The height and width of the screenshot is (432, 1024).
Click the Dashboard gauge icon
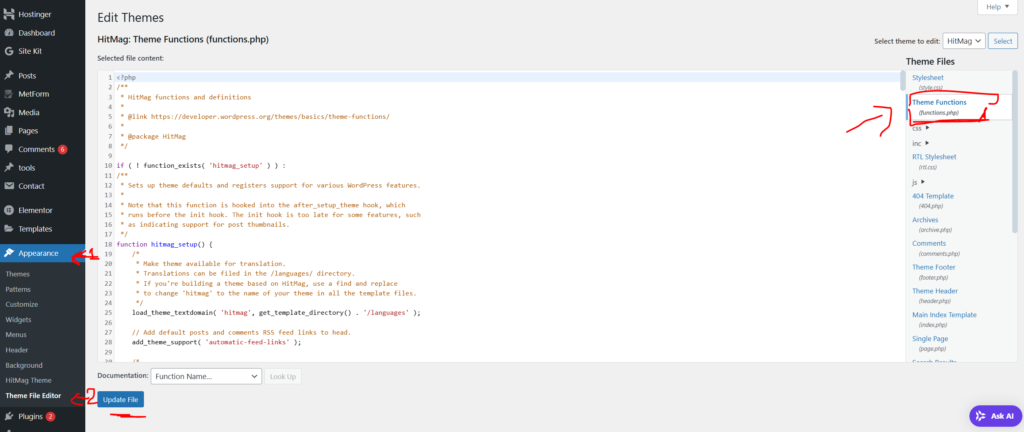[x=9, y=33]
